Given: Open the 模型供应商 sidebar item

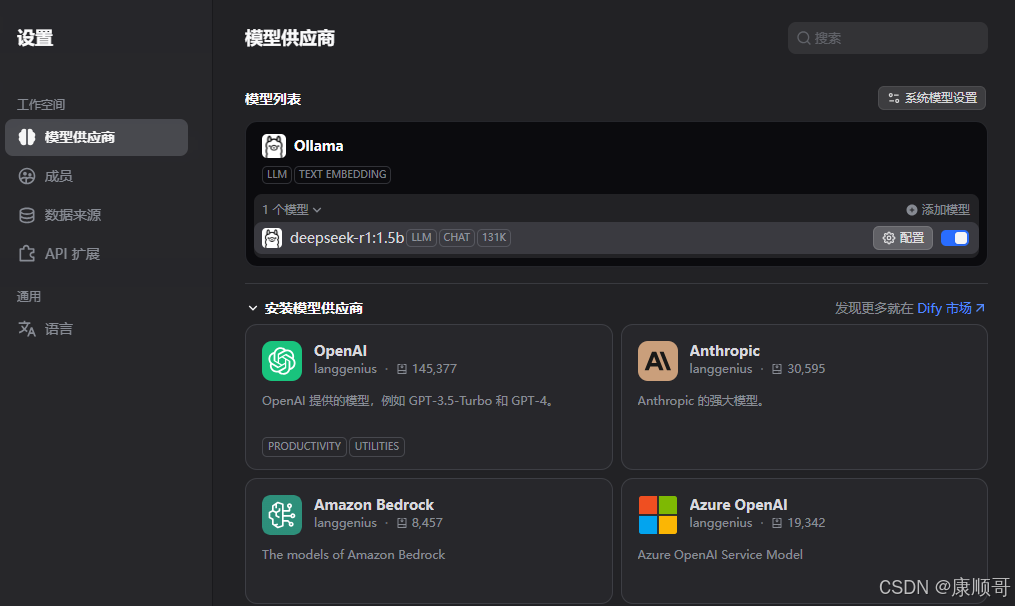Looking at the screenshot, I should [x=96, y=137].
